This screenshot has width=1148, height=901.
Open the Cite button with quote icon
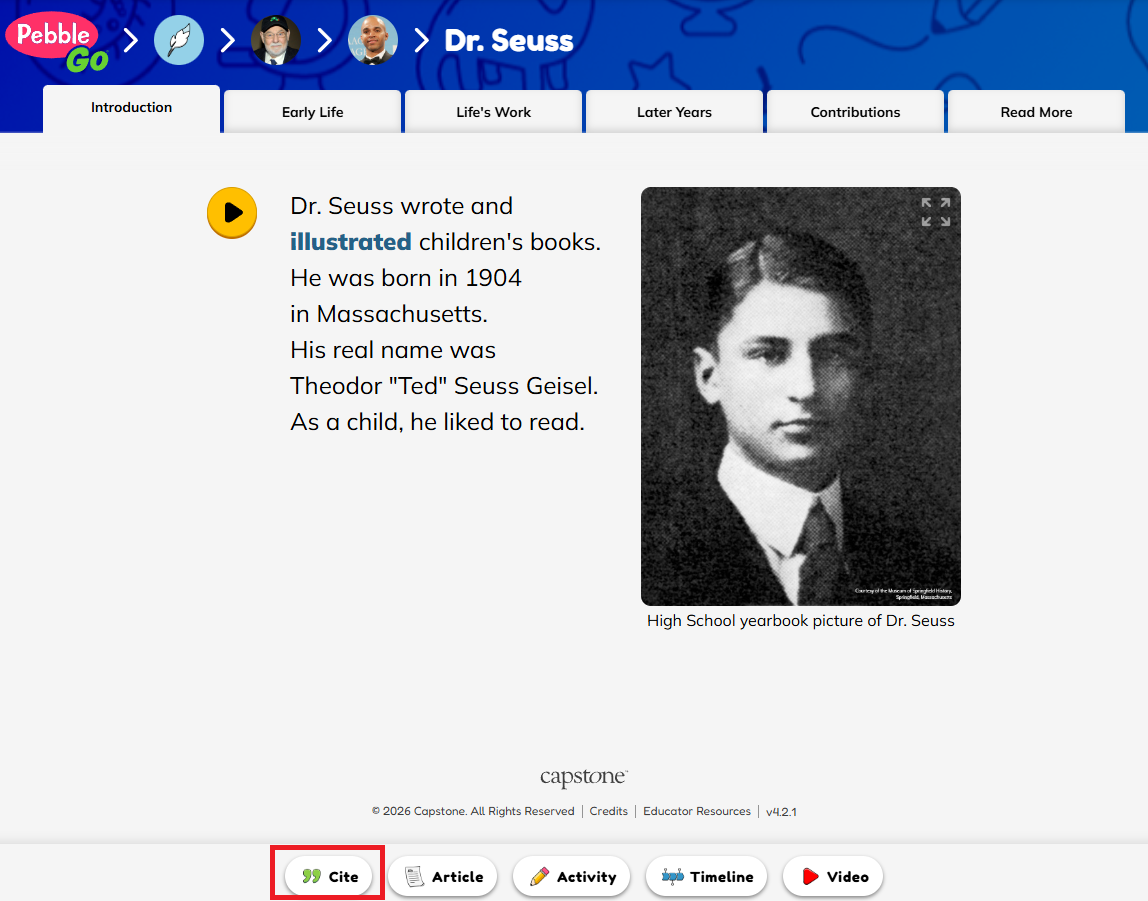pyautogui.click(x=329, y=876)
